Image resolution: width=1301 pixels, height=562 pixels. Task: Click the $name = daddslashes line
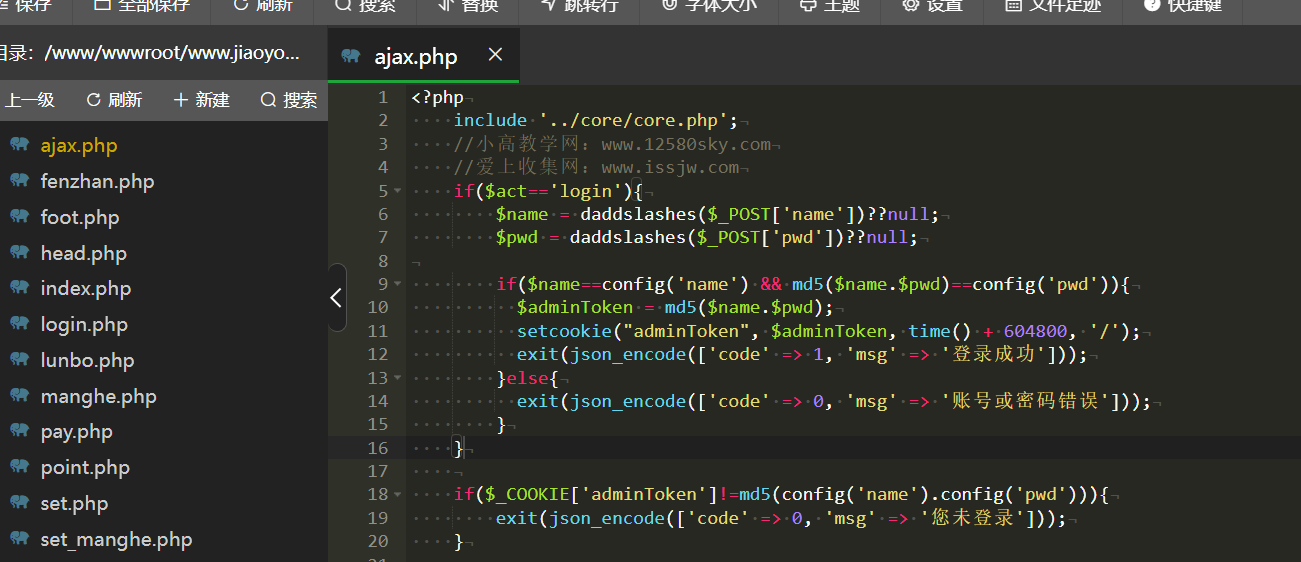click(x=718, y=214)
